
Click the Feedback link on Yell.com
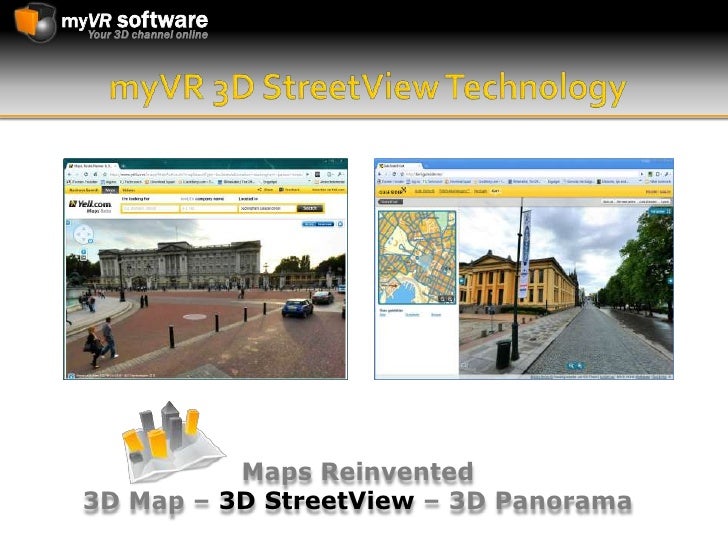[289, 190]
